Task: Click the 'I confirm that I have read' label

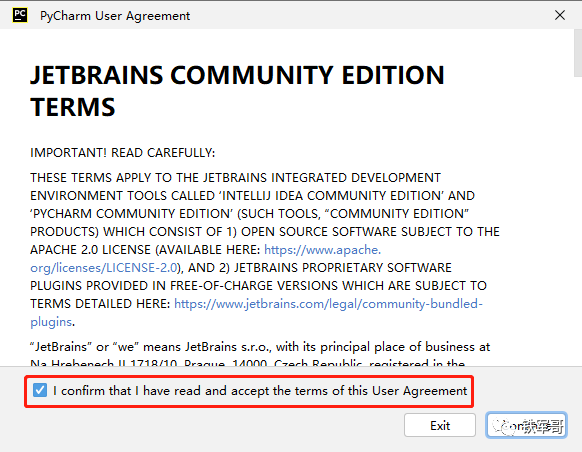Action: pyautogui.click(x=260, y=391)
